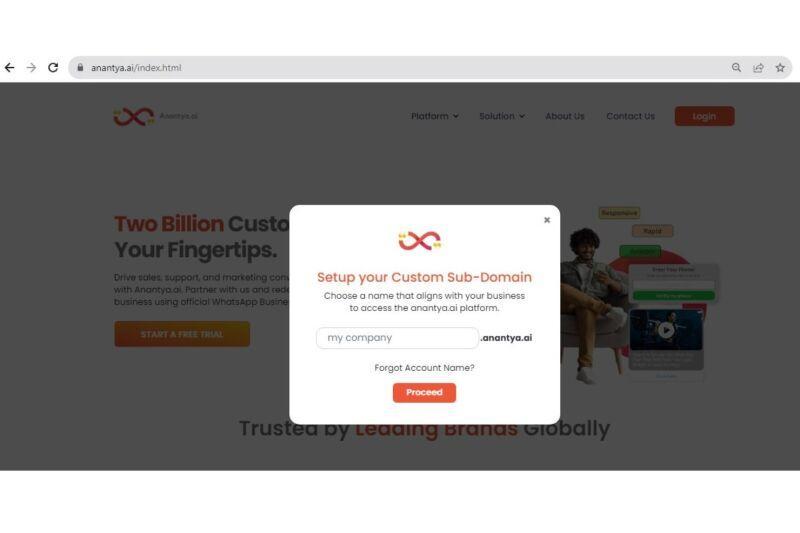Image resolution: width=800 pixels, height=533 pixels.
Task: Click the Proceed button
Action: (424, 392)
